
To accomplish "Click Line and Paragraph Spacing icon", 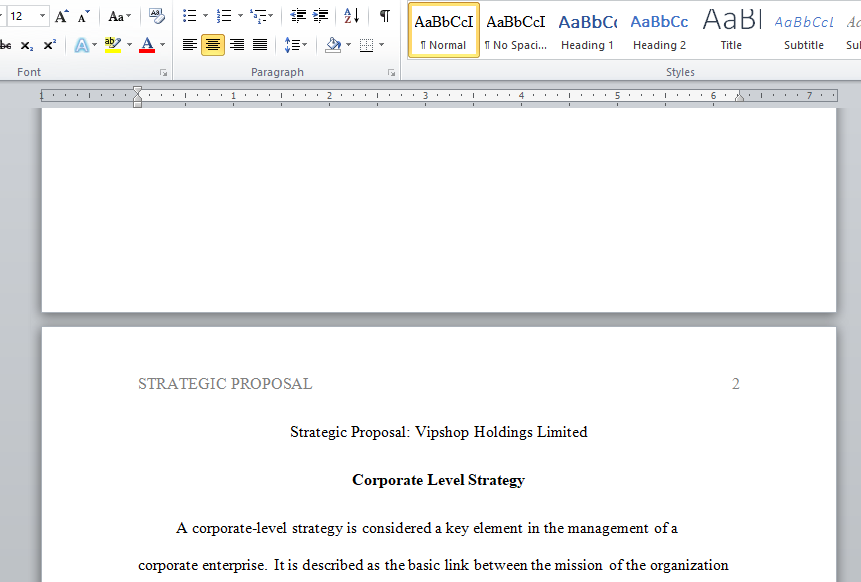I will pos(292,44).
